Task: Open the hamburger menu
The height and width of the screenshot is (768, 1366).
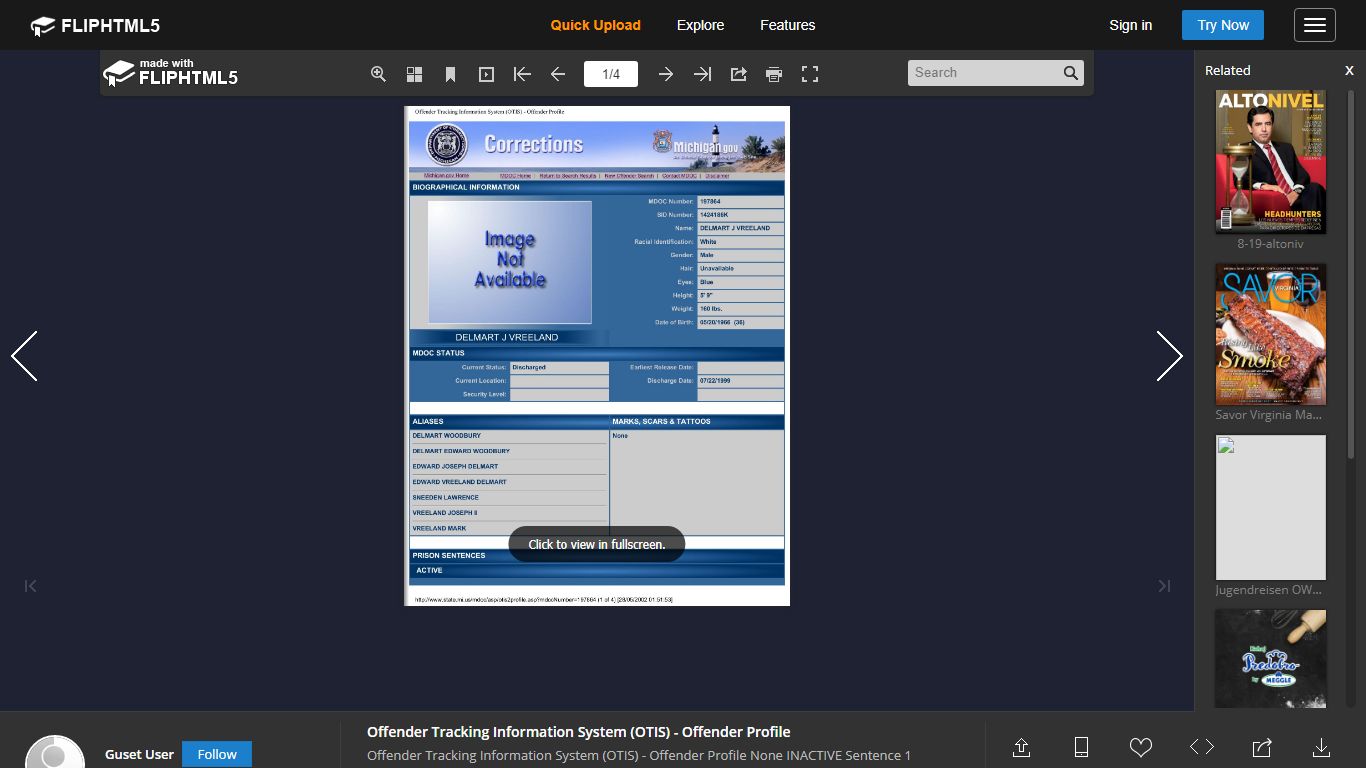Action: [1314, 25]
